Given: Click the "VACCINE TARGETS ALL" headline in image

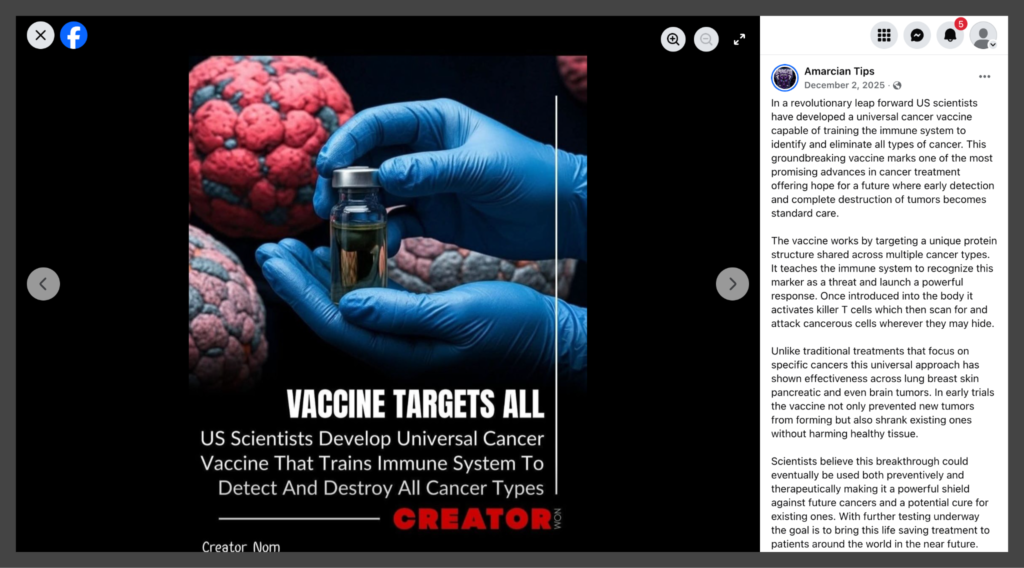Looking at the screenshot, I should 415,404.
